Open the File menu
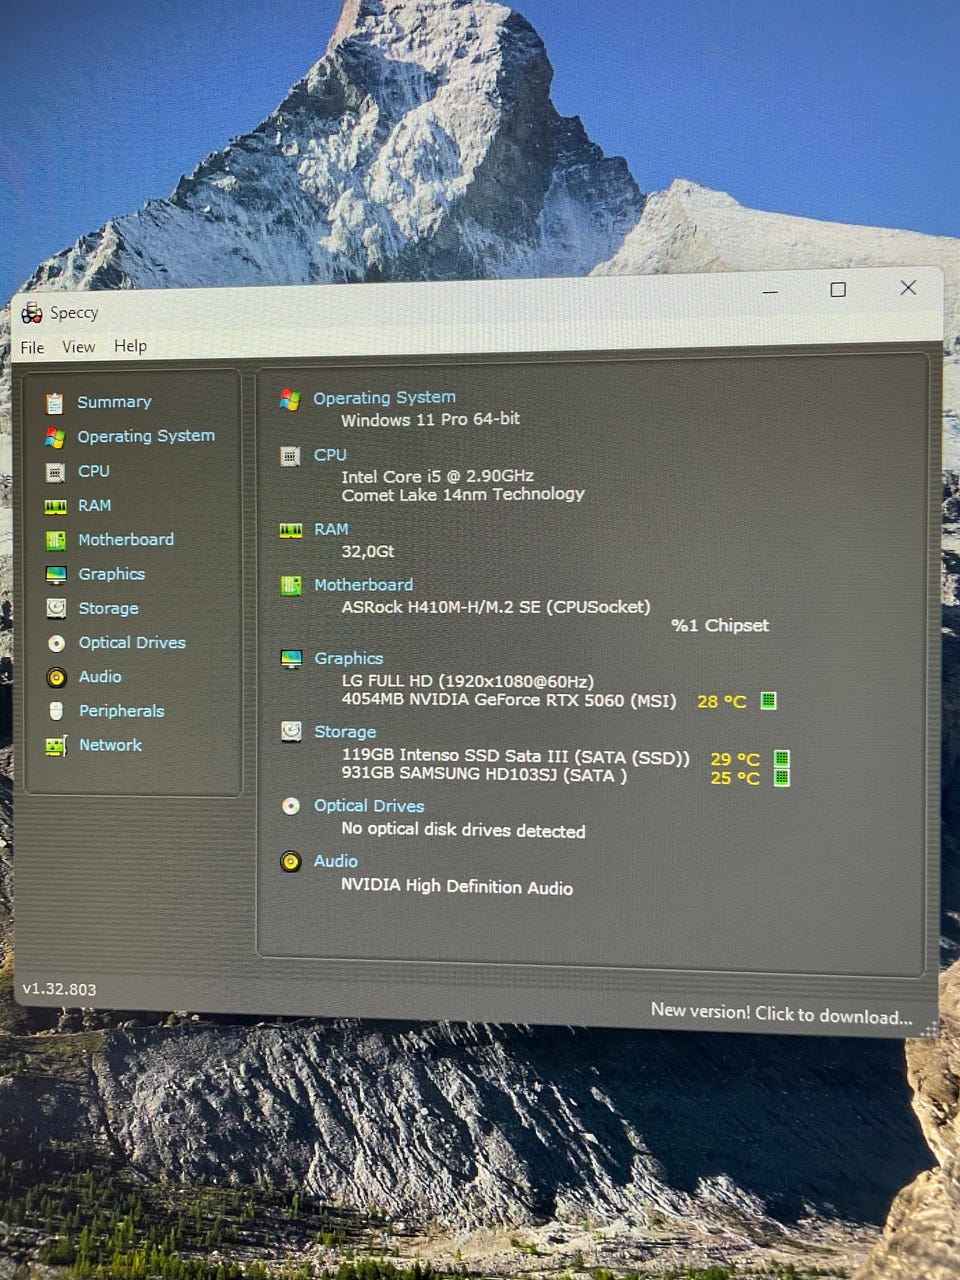This screenshot has width=960, height=1280. point(32,347)
